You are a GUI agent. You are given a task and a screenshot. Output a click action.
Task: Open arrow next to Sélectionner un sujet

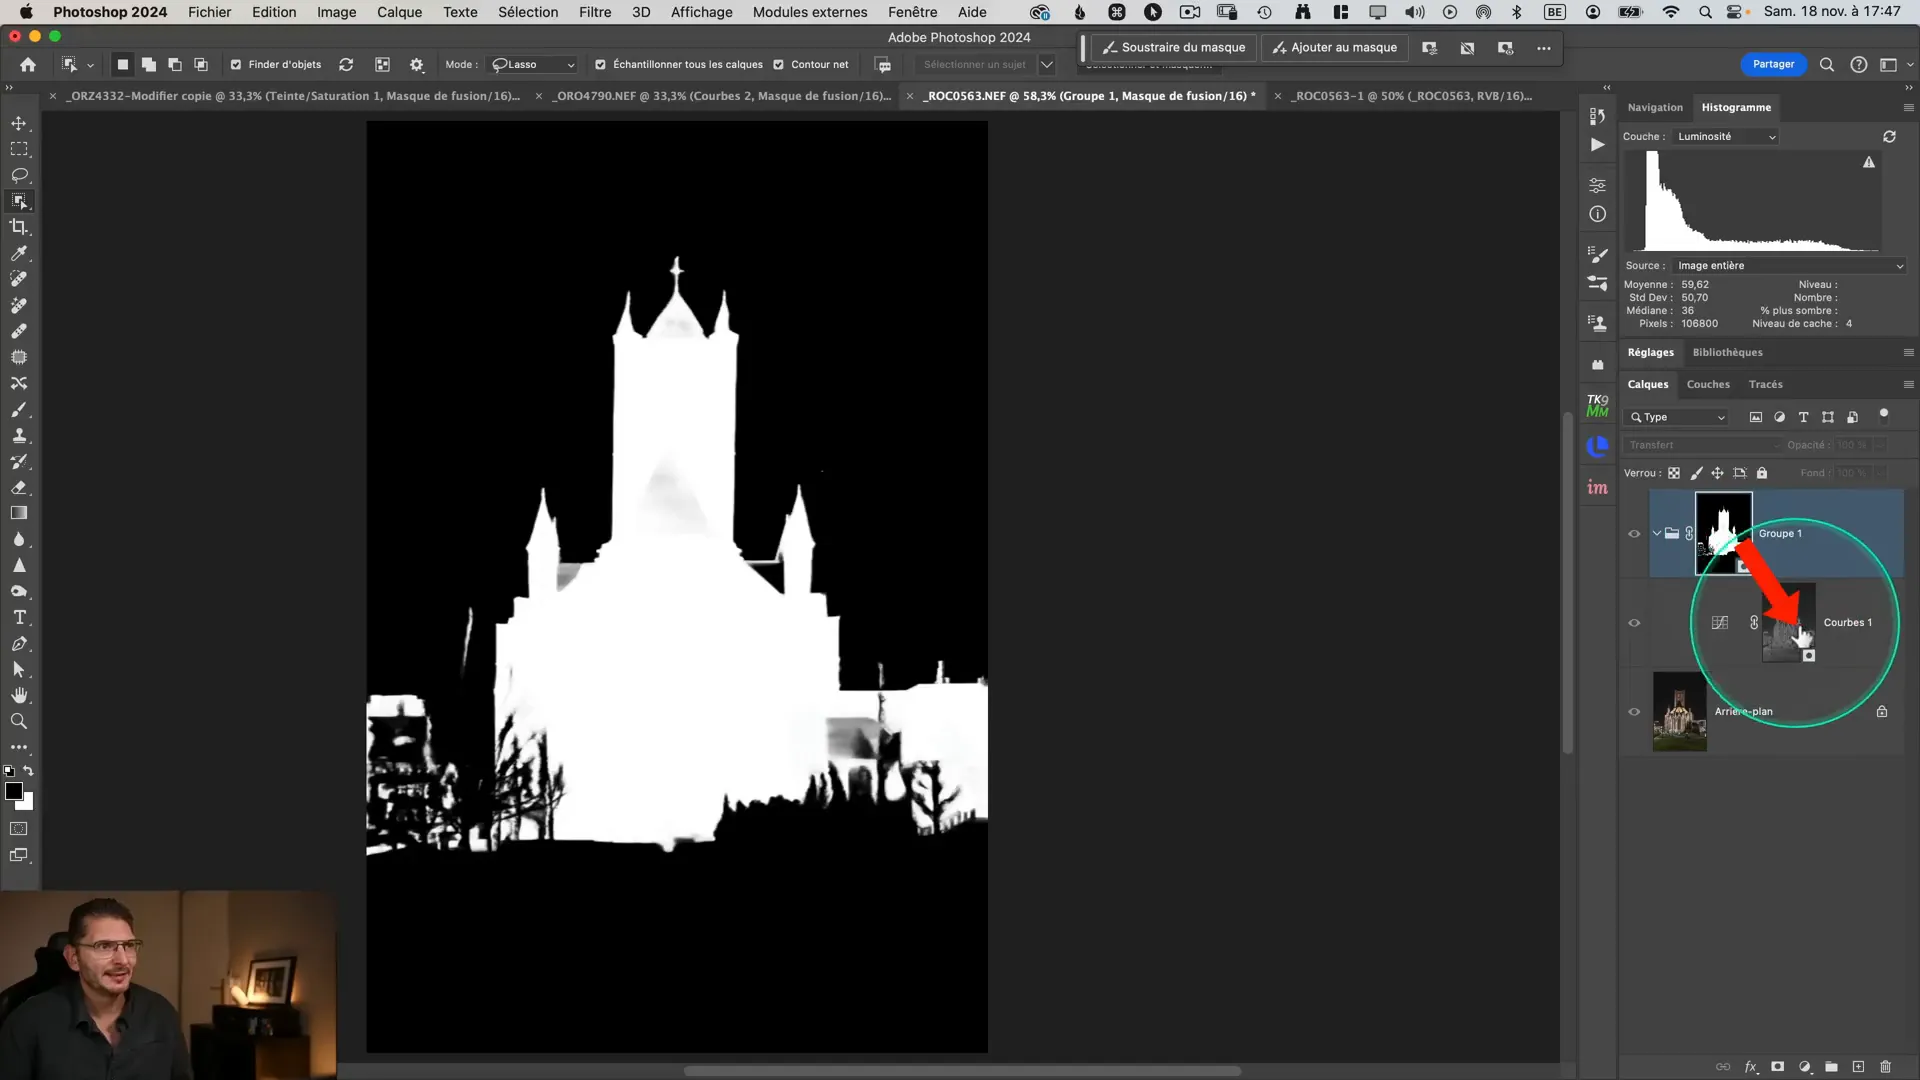(x=1047, y=64)
